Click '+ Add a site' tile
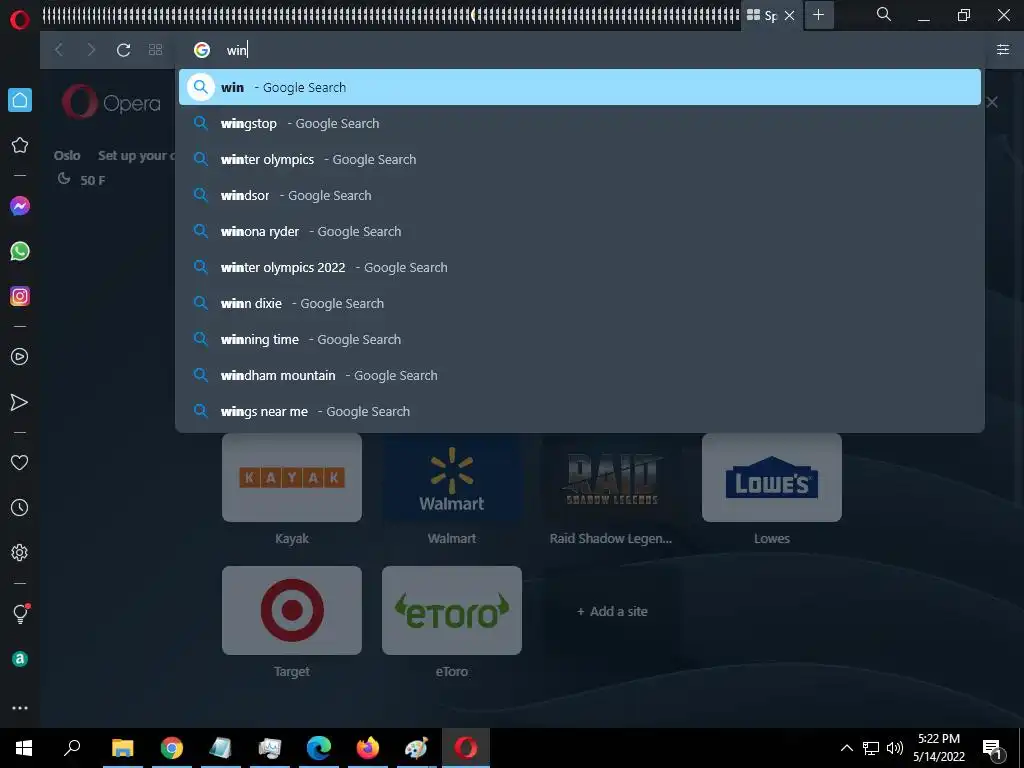 [612, 611]
